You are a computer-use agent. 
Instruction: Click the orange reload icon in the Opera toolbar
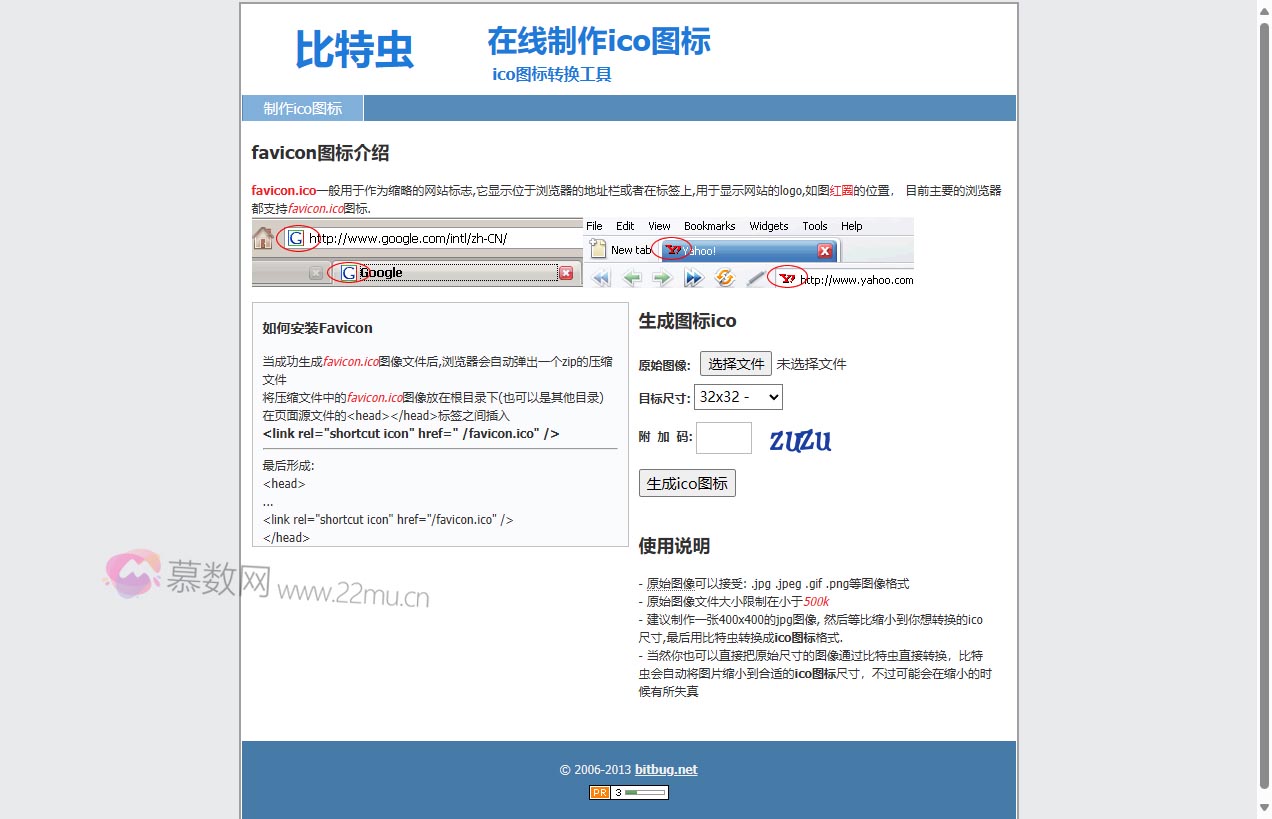point(724,278)
